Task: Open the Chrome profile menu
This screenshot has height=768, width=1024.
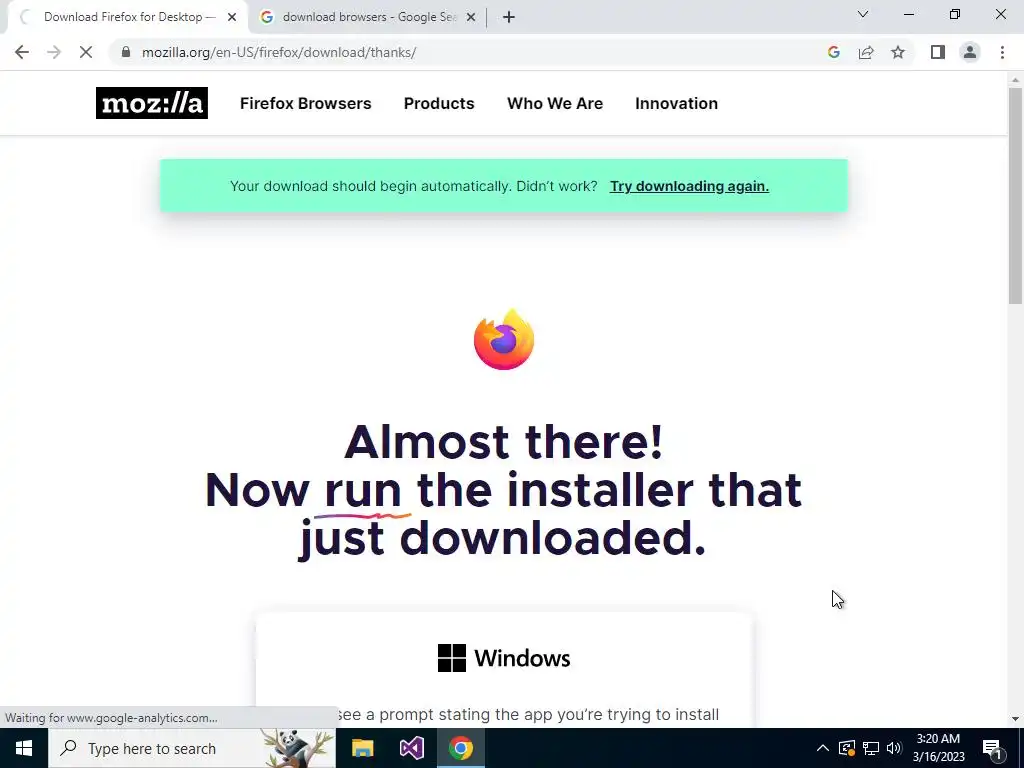Action: click(x=970, y=52)
